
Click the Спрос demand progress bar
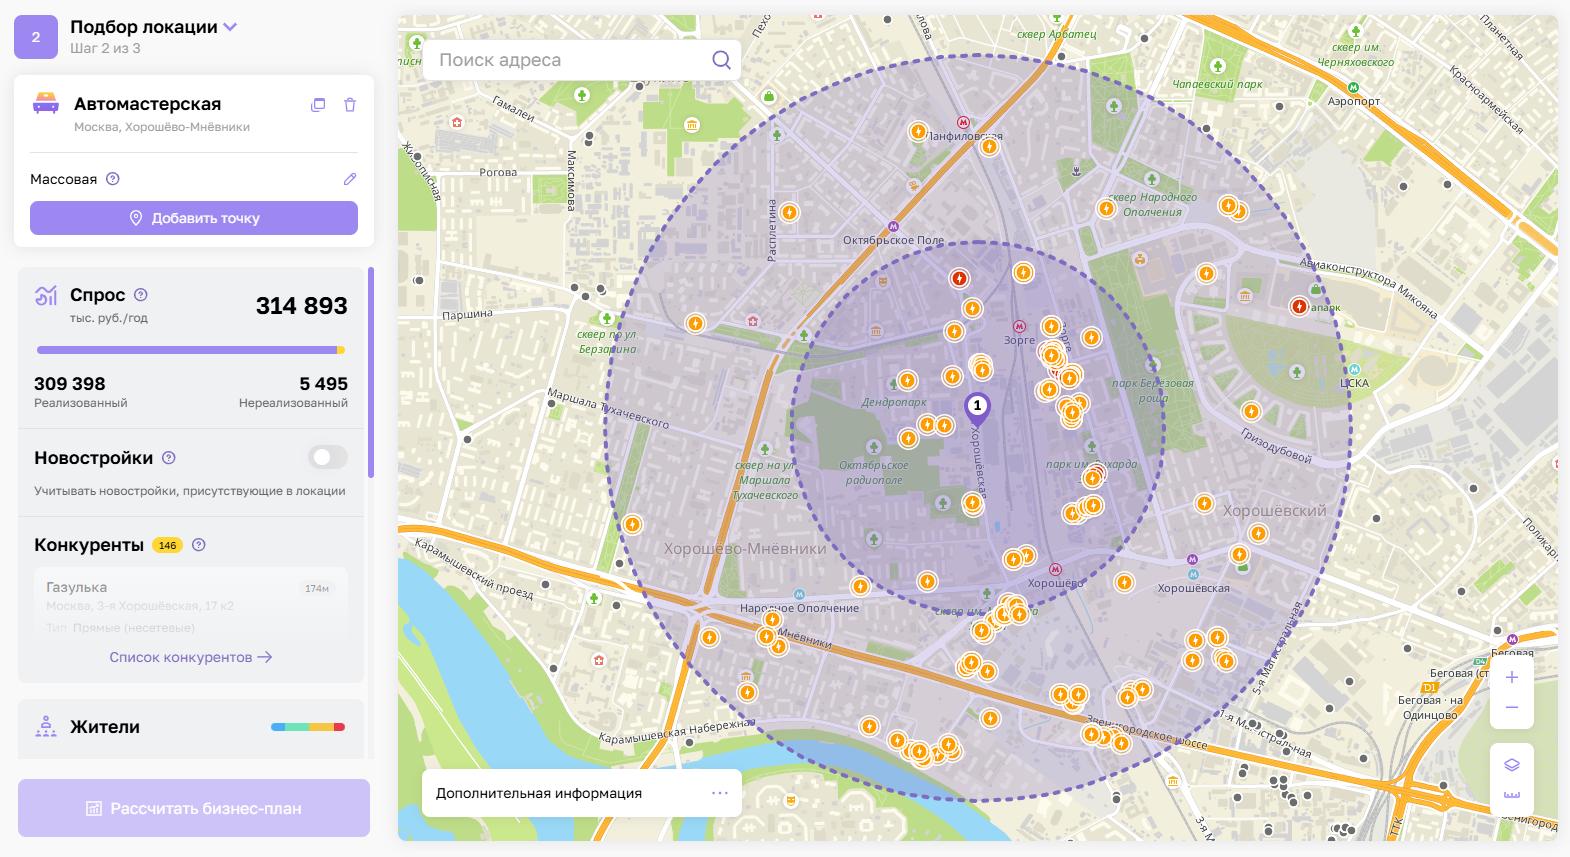pyautogui.click(x=191, y=350)
